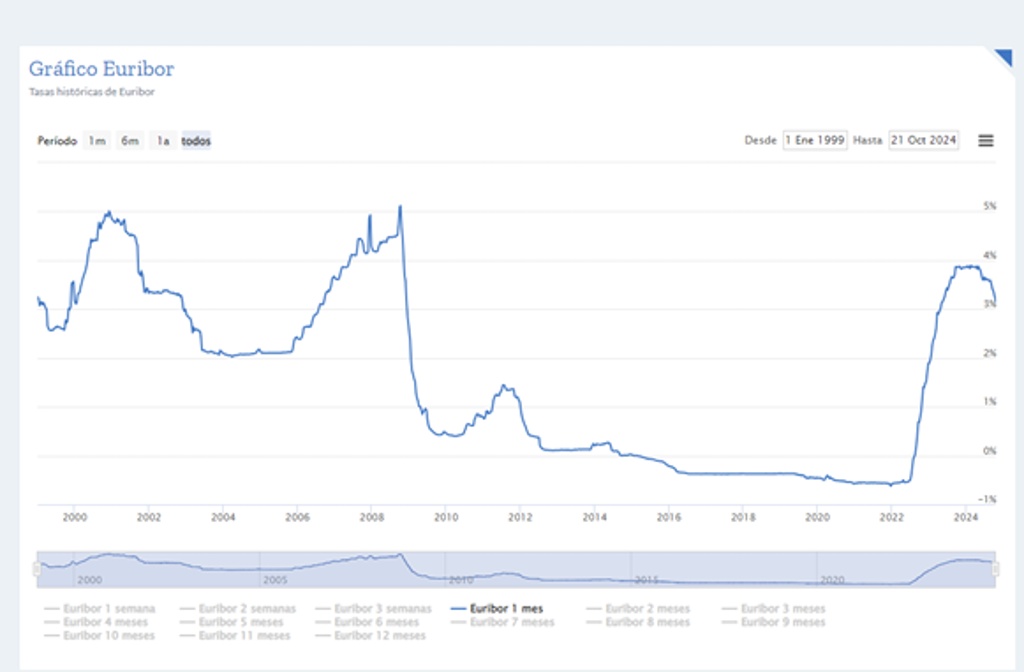1024x672 pixels.
Task: Open the chart hamburger export menu
Action: [985, 141]
